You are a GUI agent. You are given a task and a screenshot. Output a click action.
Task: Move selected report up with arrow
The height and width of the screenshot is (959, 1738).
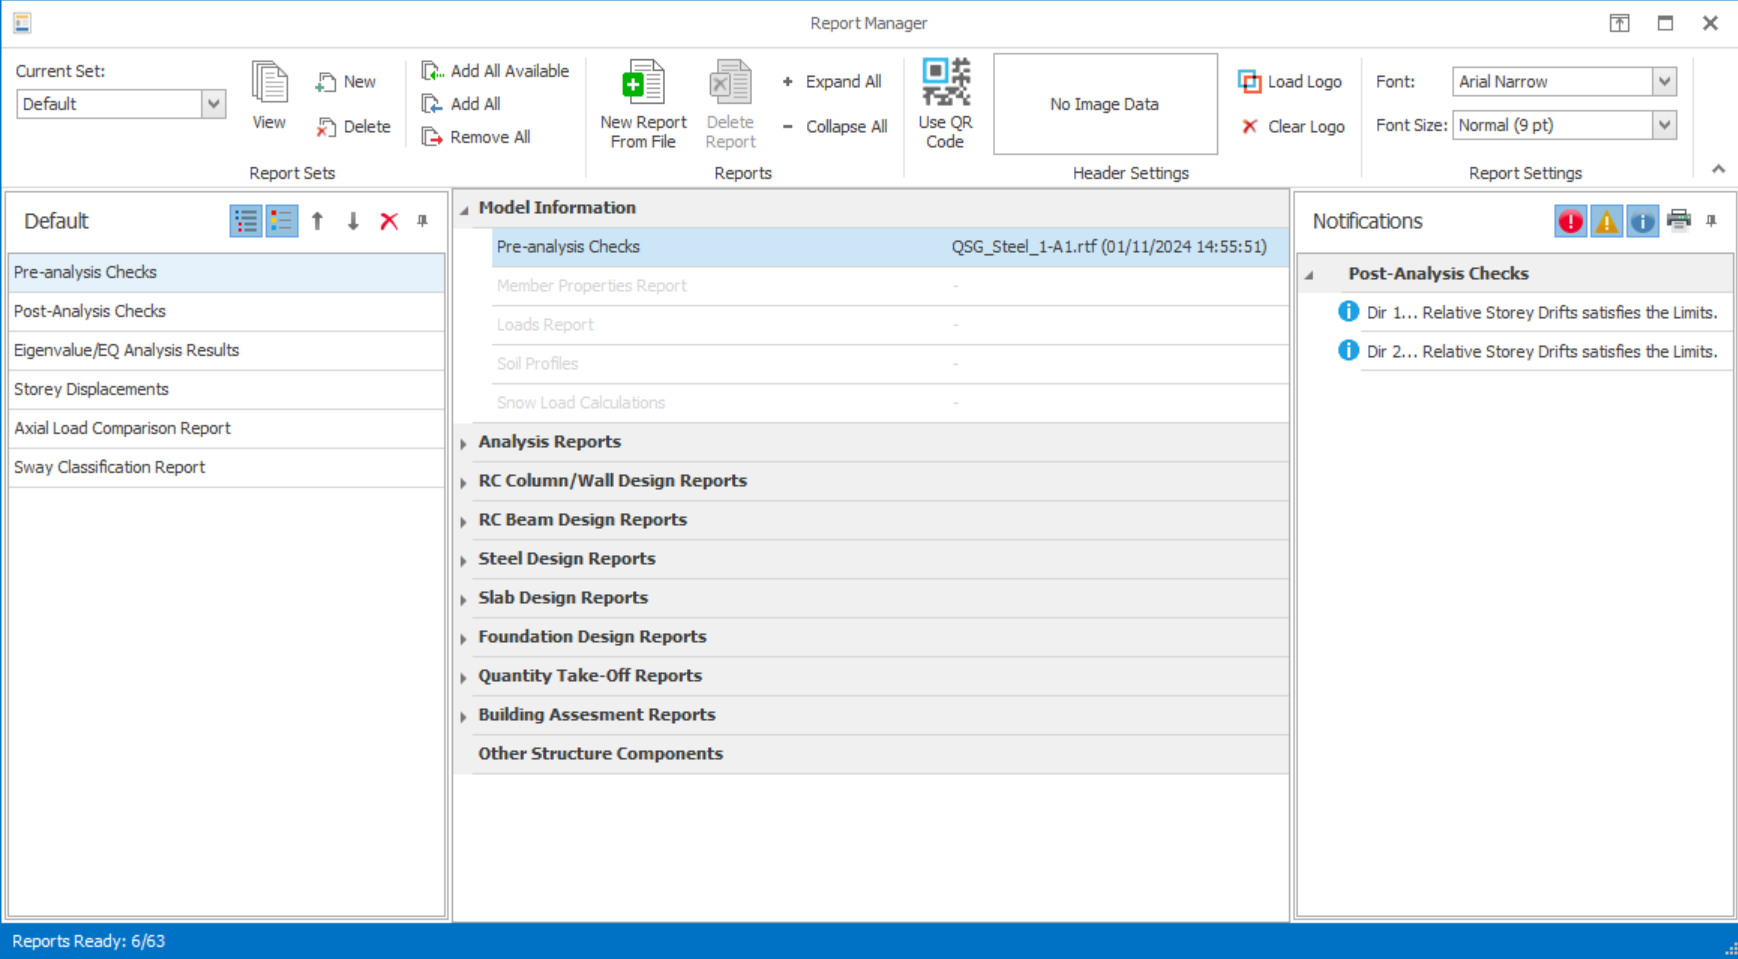[317, 221]
